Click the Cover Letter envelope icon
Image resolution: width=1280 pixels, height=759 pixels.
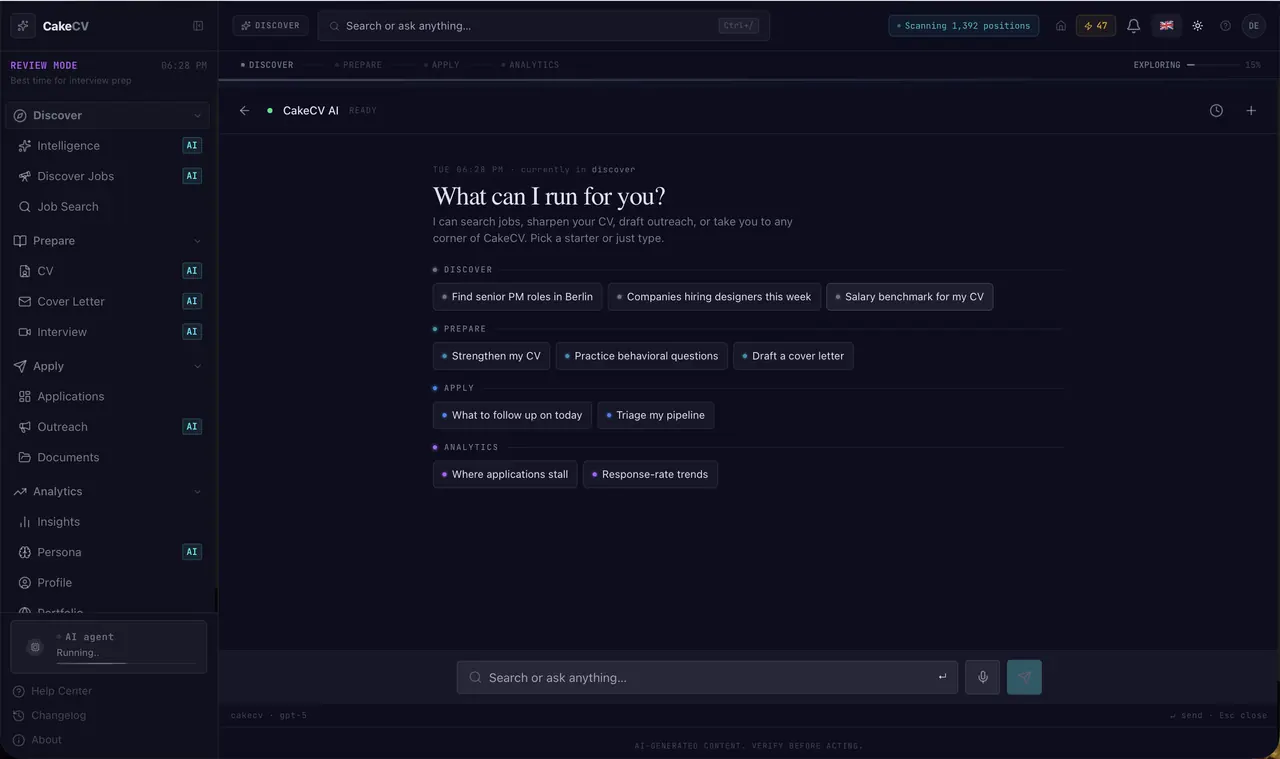click(25, 301)
